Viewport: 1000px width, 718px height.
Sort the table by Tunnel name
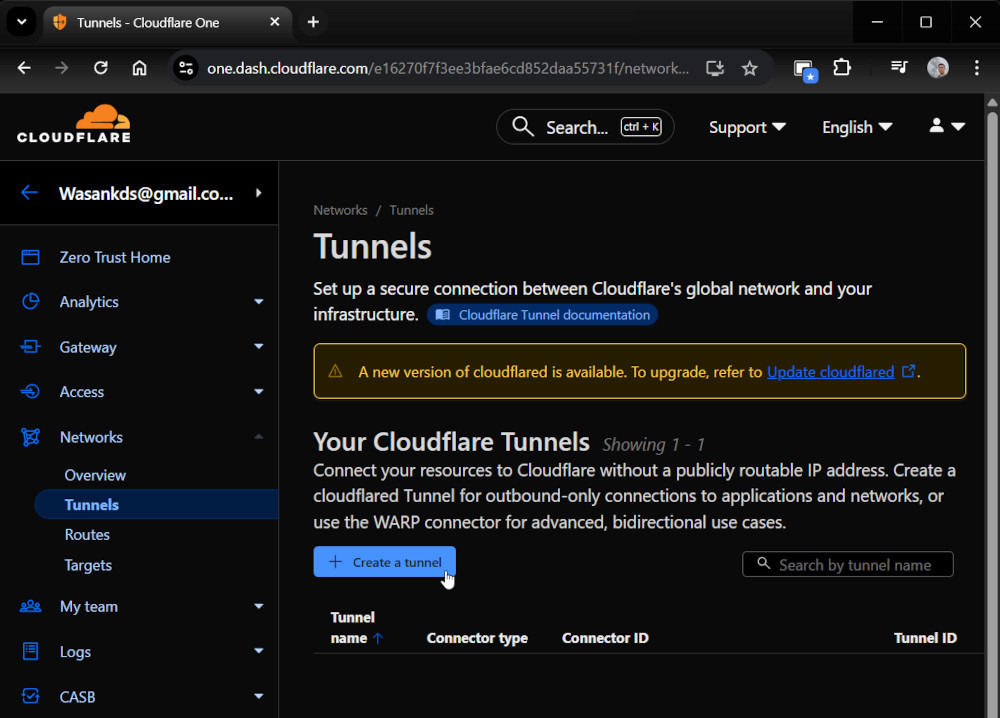tap(355, 628)
